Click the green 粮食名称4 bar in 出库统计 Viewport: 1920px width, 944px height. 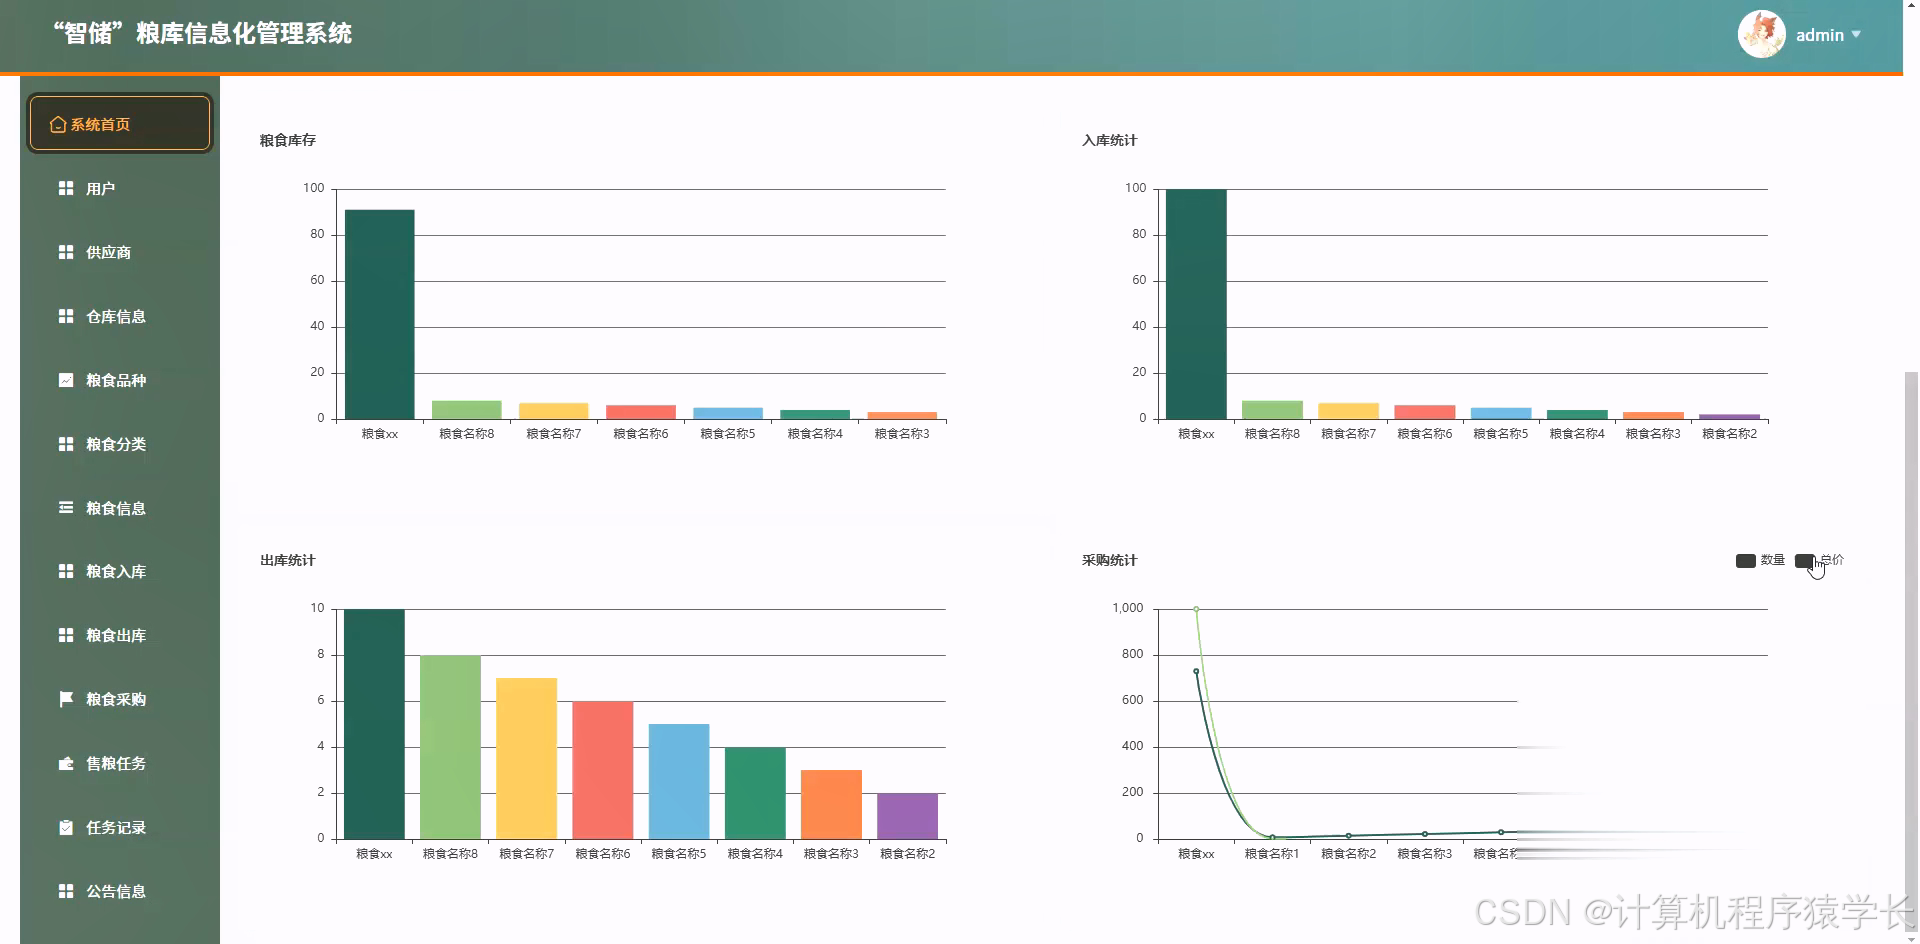point(755,793)
